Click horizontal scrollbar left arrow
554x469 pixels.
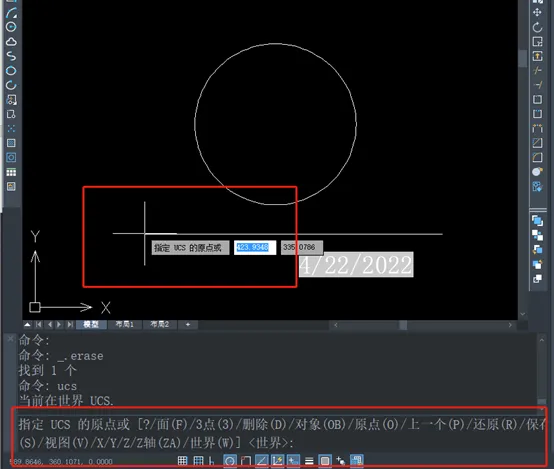pos(336,325)
